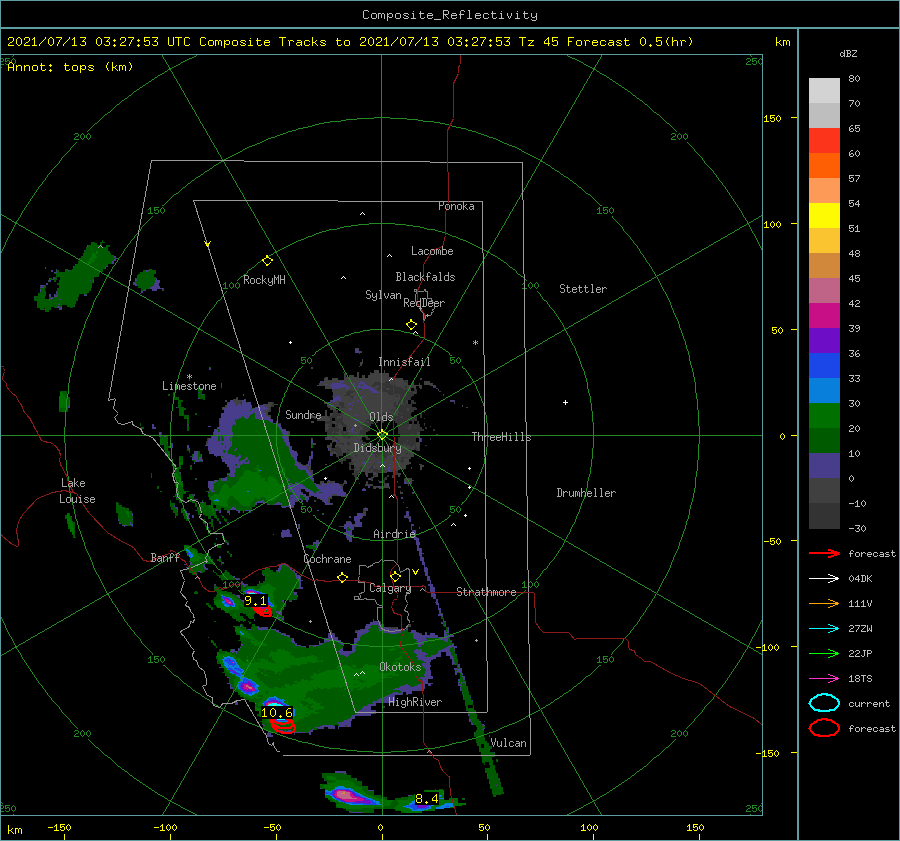The image size is (900, 841).
Task: Click the 9.1 storm top annotation
Action: 255,600
